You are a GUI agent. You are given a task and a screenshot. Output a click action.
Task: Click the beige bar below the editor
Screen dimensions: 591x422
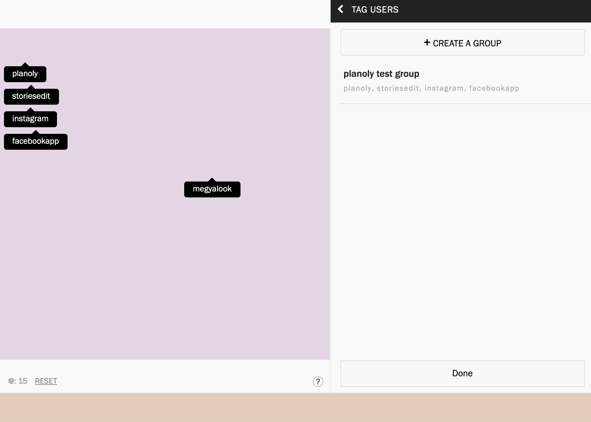296,408
